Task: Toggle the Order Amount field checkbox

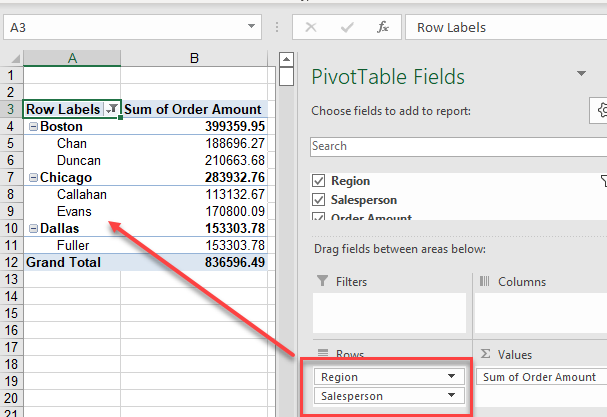Action: (x=319, y=217)
